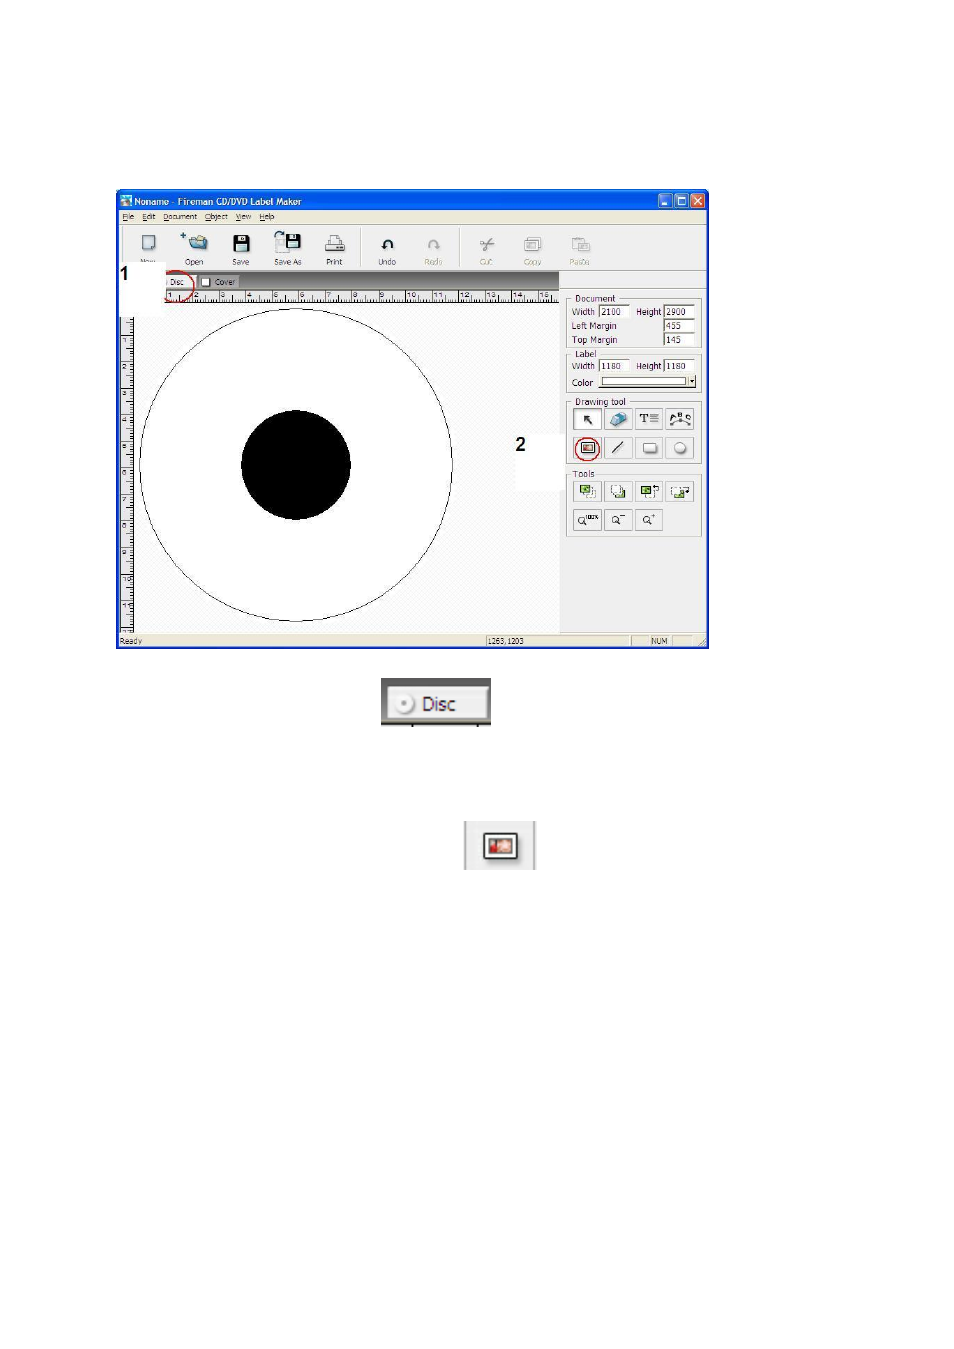The height and width of the screenshot is (1349, 954).
Task: Click the white label Color swatch
Action: tap(643, 382)
